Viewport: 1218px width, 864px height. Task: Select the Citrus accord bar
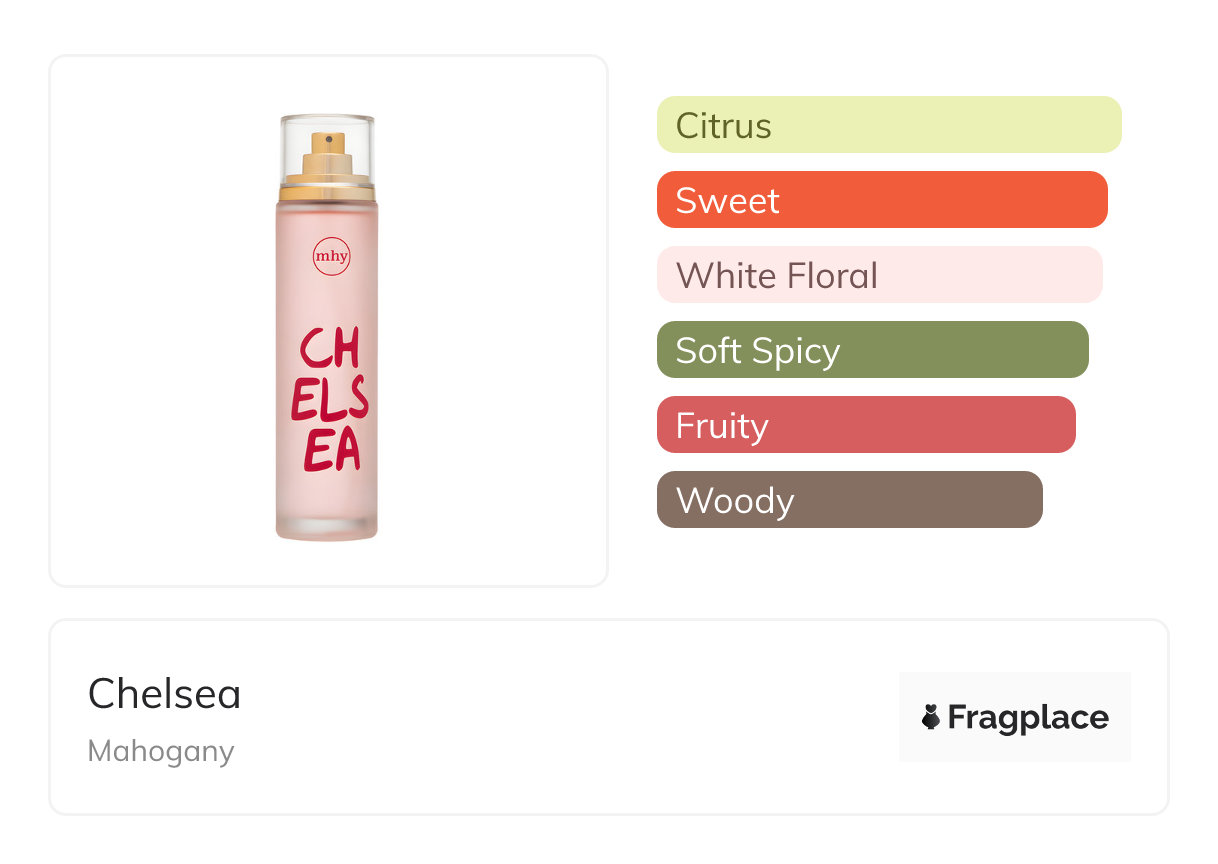point(889,125)
